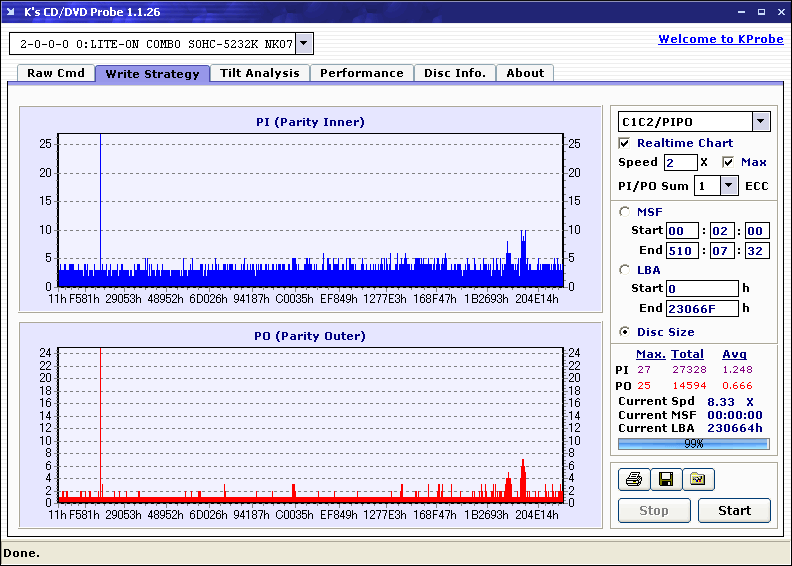Image resolution: width=792 pixels, height=566 pixels.
Task: Click the KProbe title bar app icon
Action: 11,12
